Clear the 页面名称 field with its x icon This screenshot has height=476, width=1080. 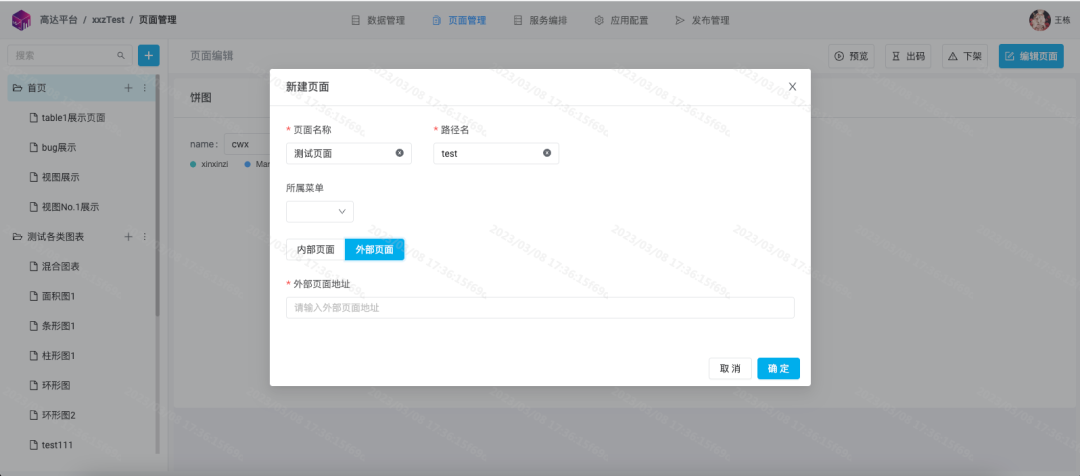399,153
